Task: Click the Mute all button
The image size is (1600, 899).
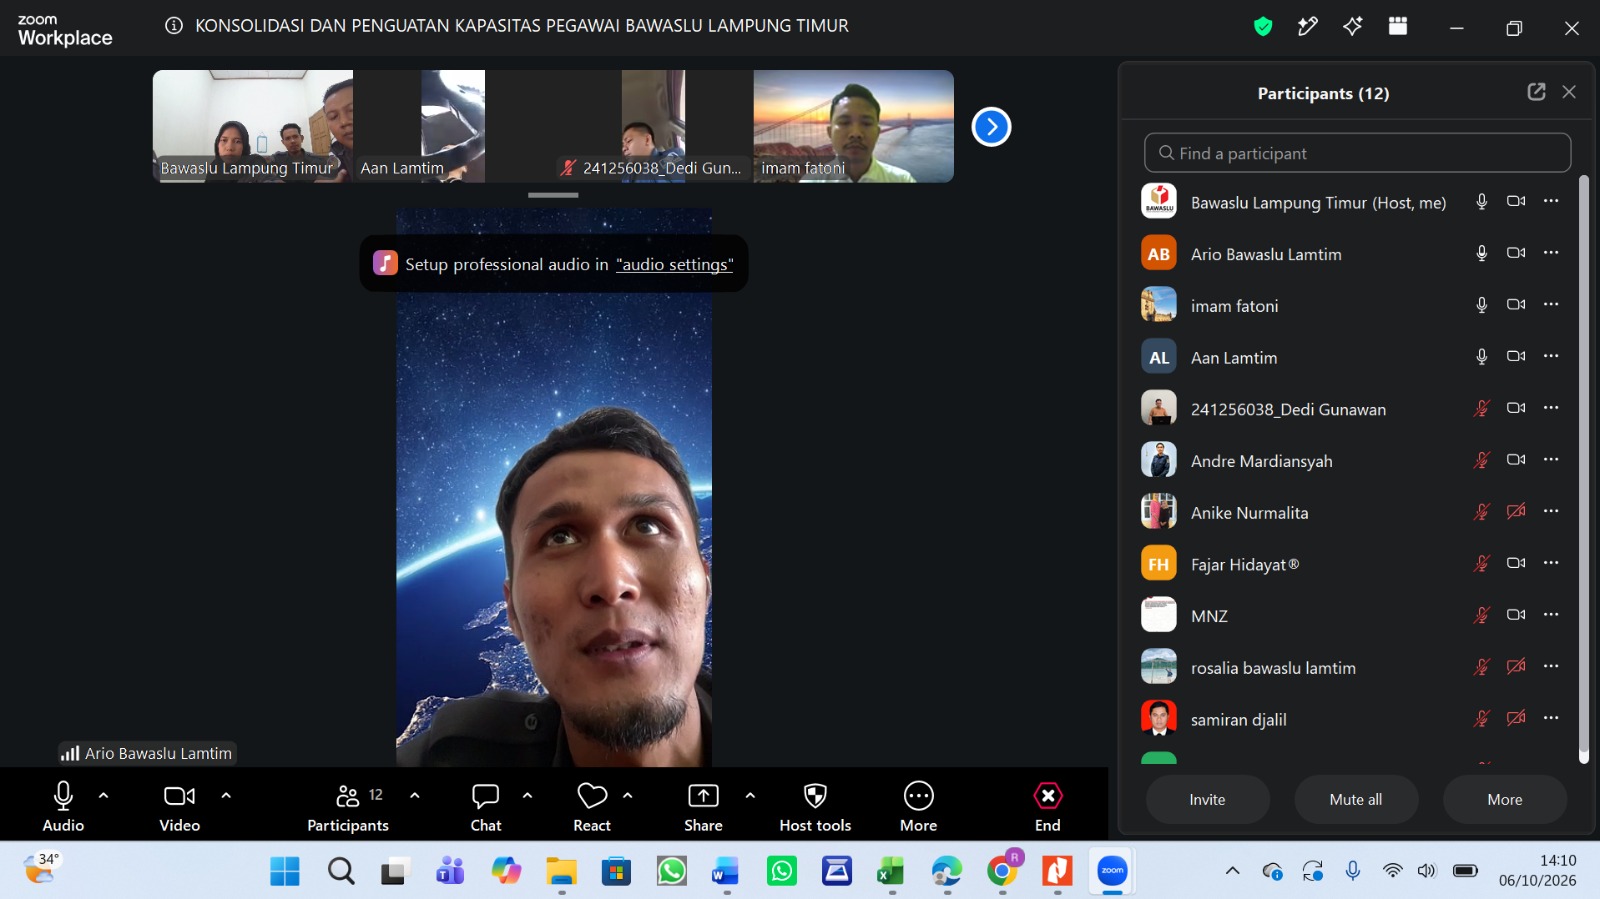Action: 1356,800
